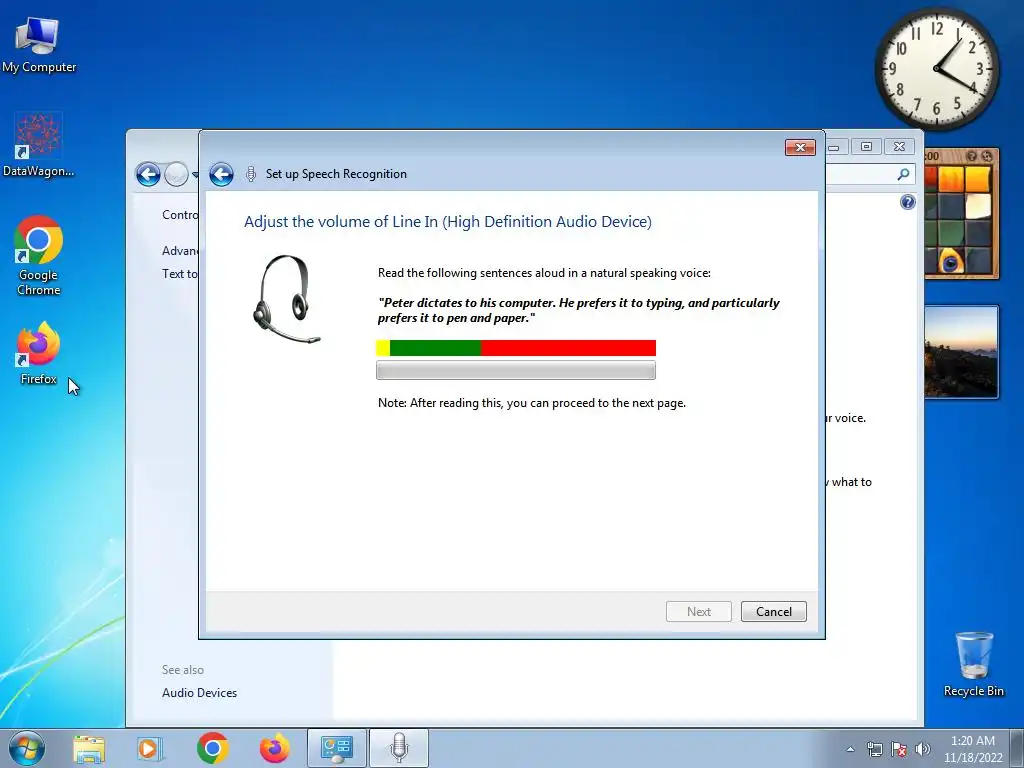Viewport: 1024px width, 768px height.
Task: Click Advanced speech options sidebar link
Action: tap(180, 251)
